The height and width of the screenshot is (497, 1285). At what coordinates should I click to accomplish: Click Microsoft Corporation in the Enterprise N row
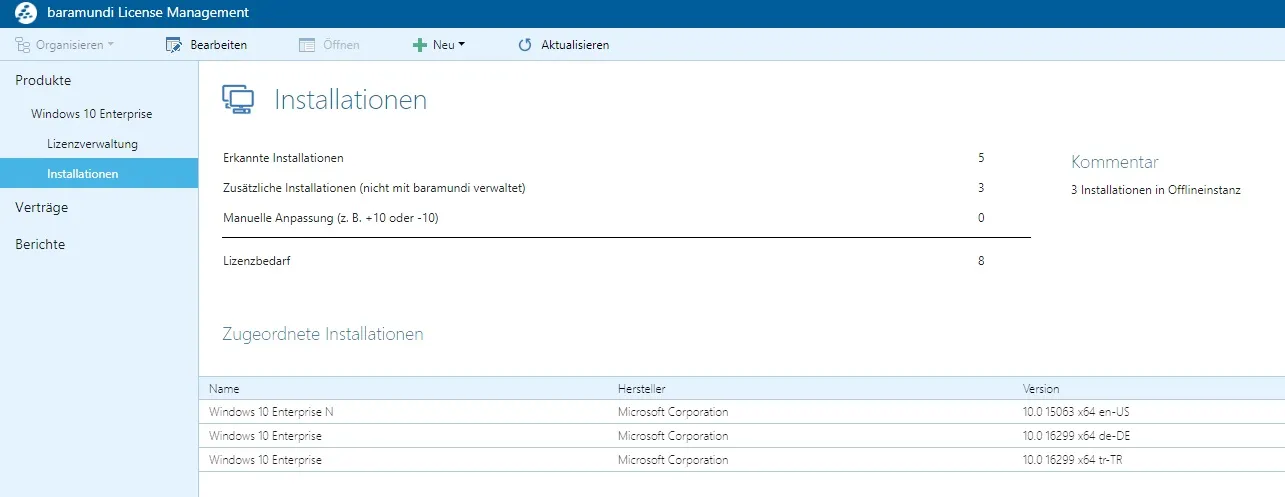(673, 412)
